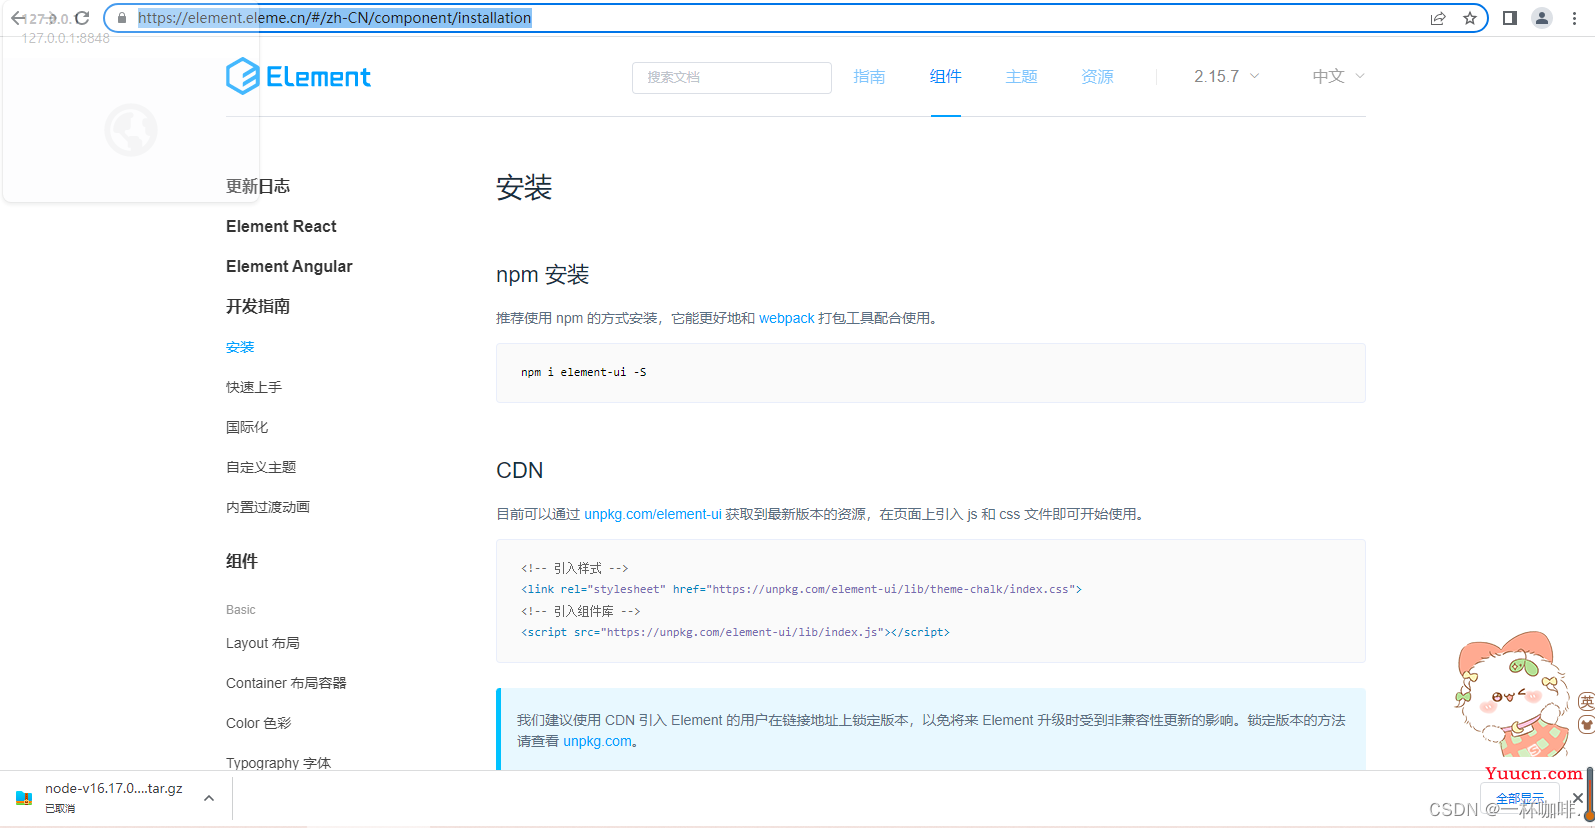Screen dimensions: 1595x828
Task: Select 快速上手 in sidebar
Action: [x=254, y=387]
